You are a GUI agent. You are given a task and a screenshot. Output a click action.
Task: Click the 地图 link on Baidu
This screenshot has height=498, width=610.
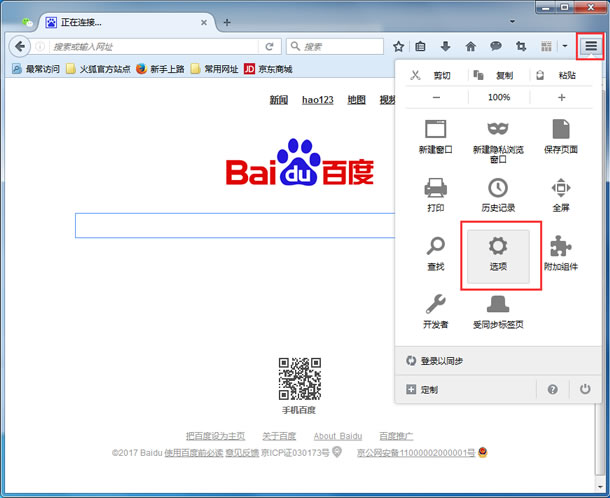coord(356,100)
